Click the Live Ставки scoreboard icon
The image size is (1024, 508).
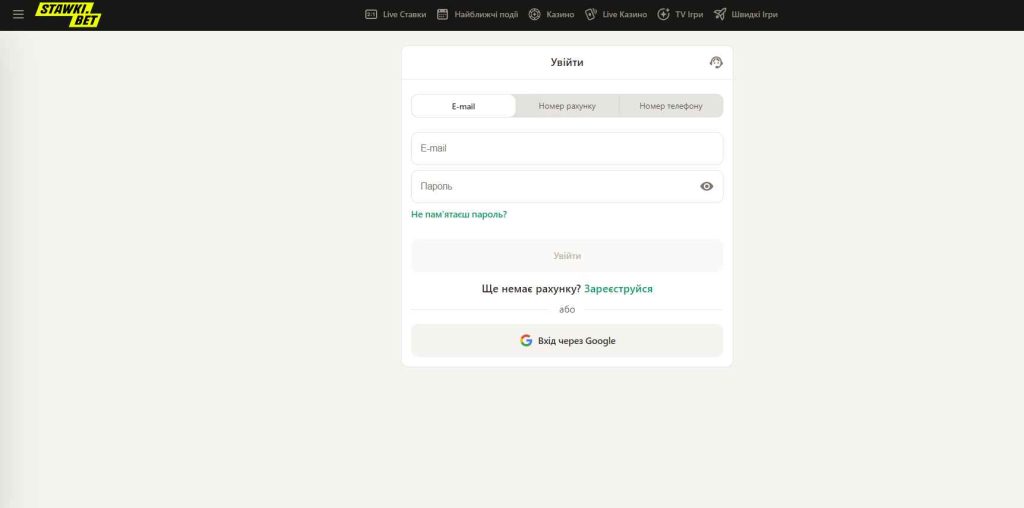(371, 15)
